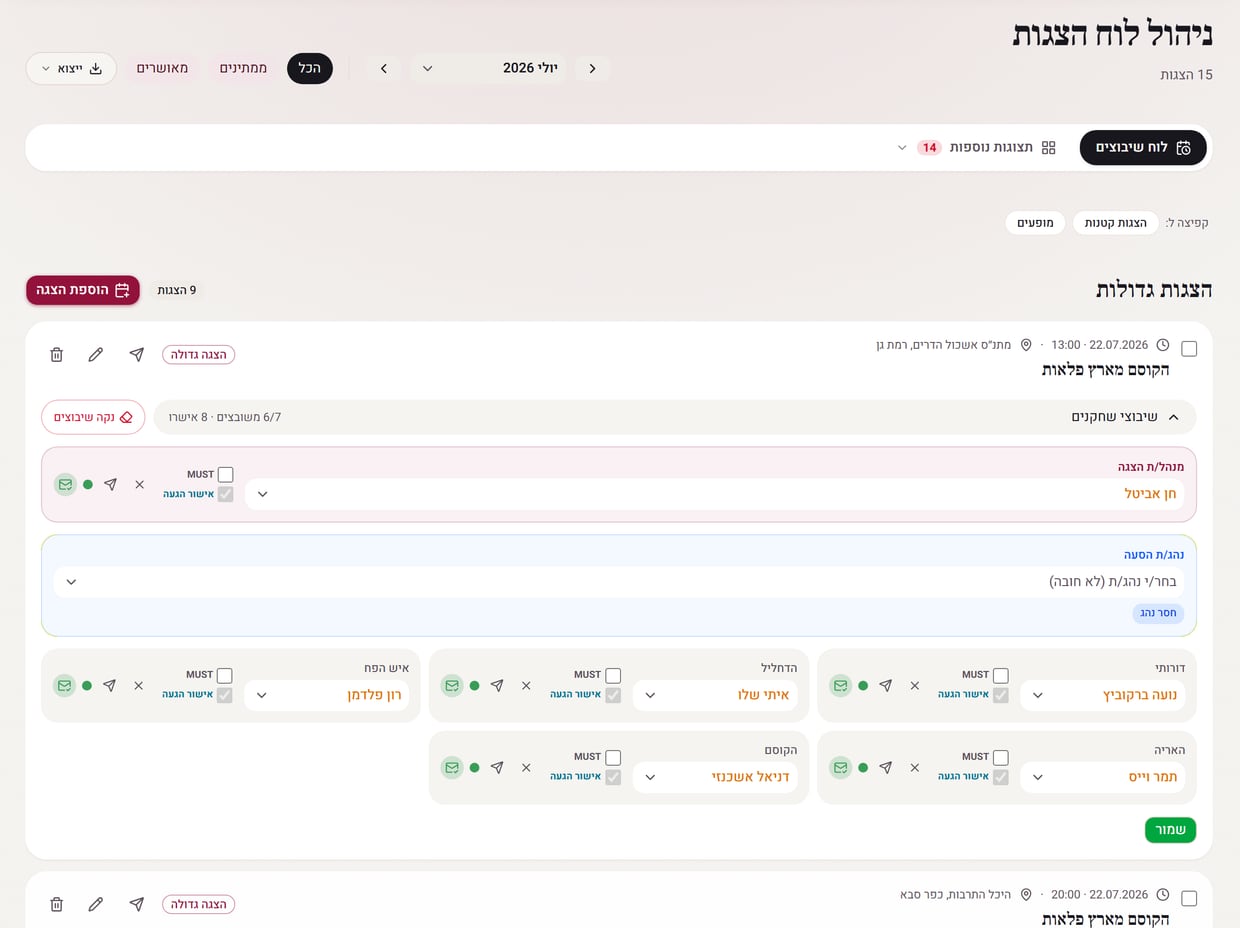Image resolution: width=1240 pixels, height=928 pixels.
Task: Click נקה שיבוצים to clear assignments
Action: [93, 417]
